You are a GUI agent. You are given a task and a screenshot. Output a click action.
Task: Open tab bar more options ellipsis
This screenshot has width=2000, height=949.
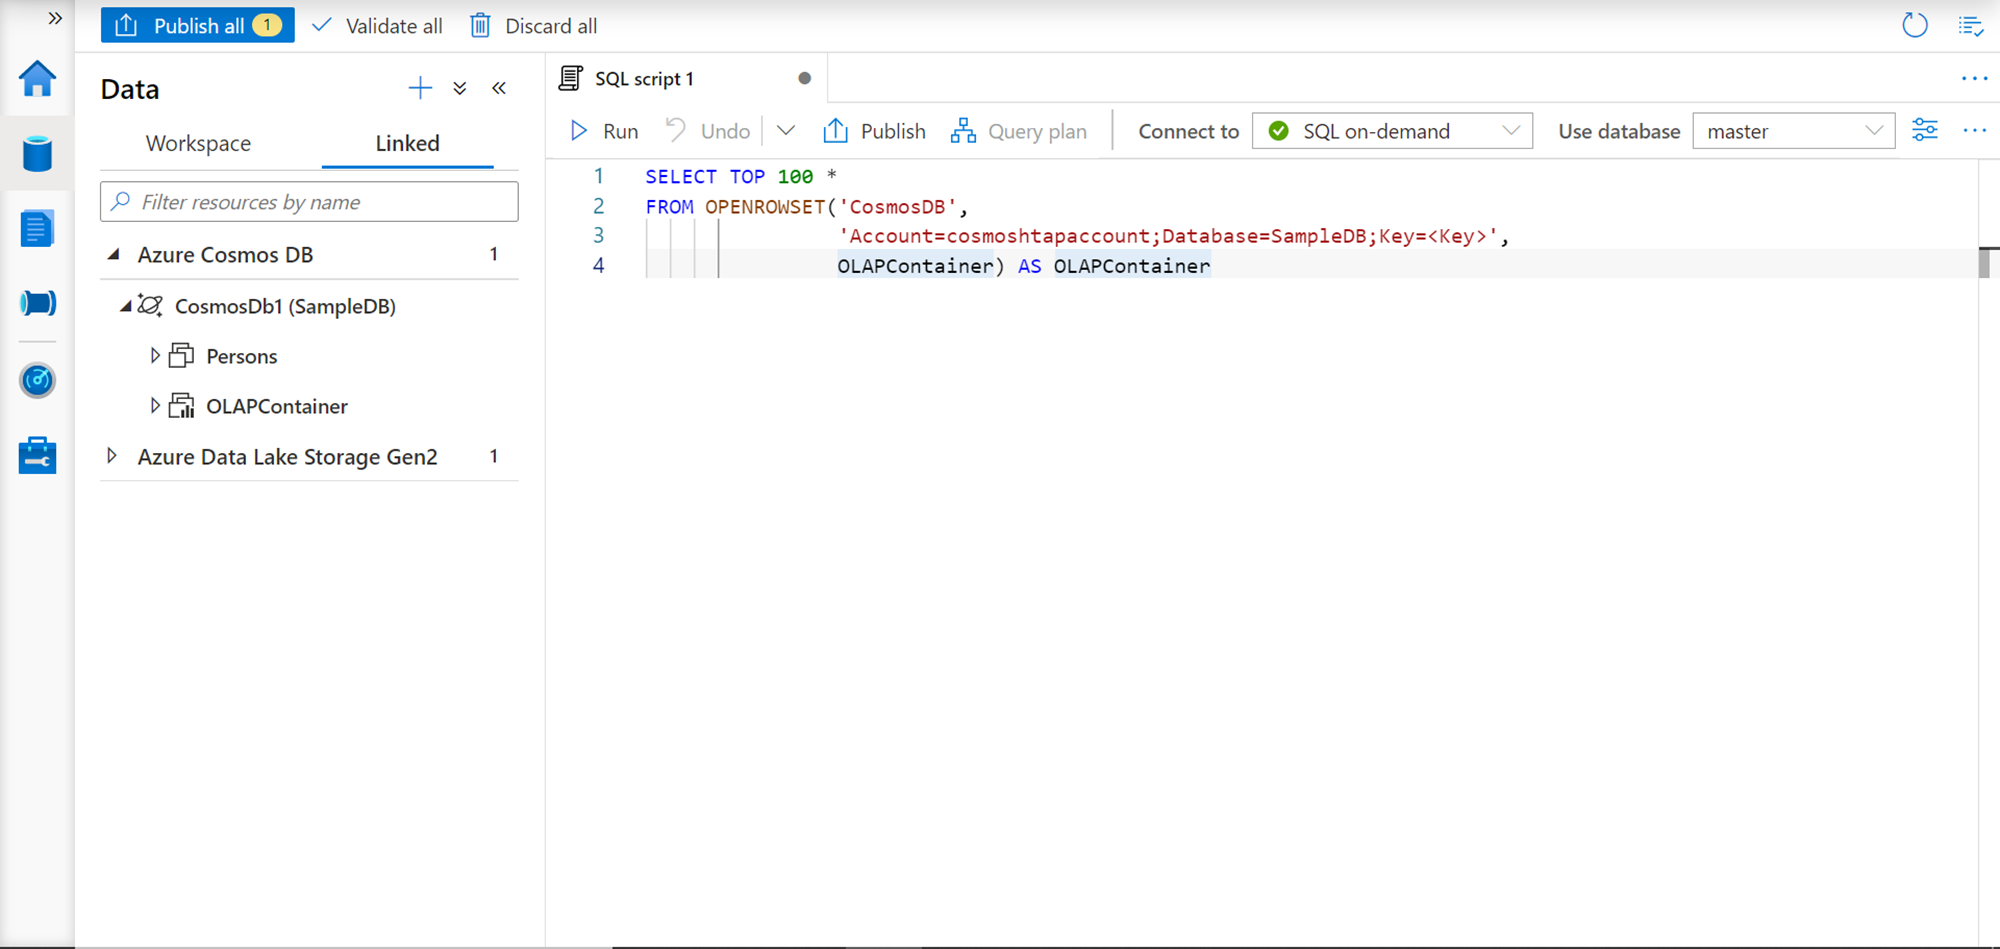(x=1974, y=78)
